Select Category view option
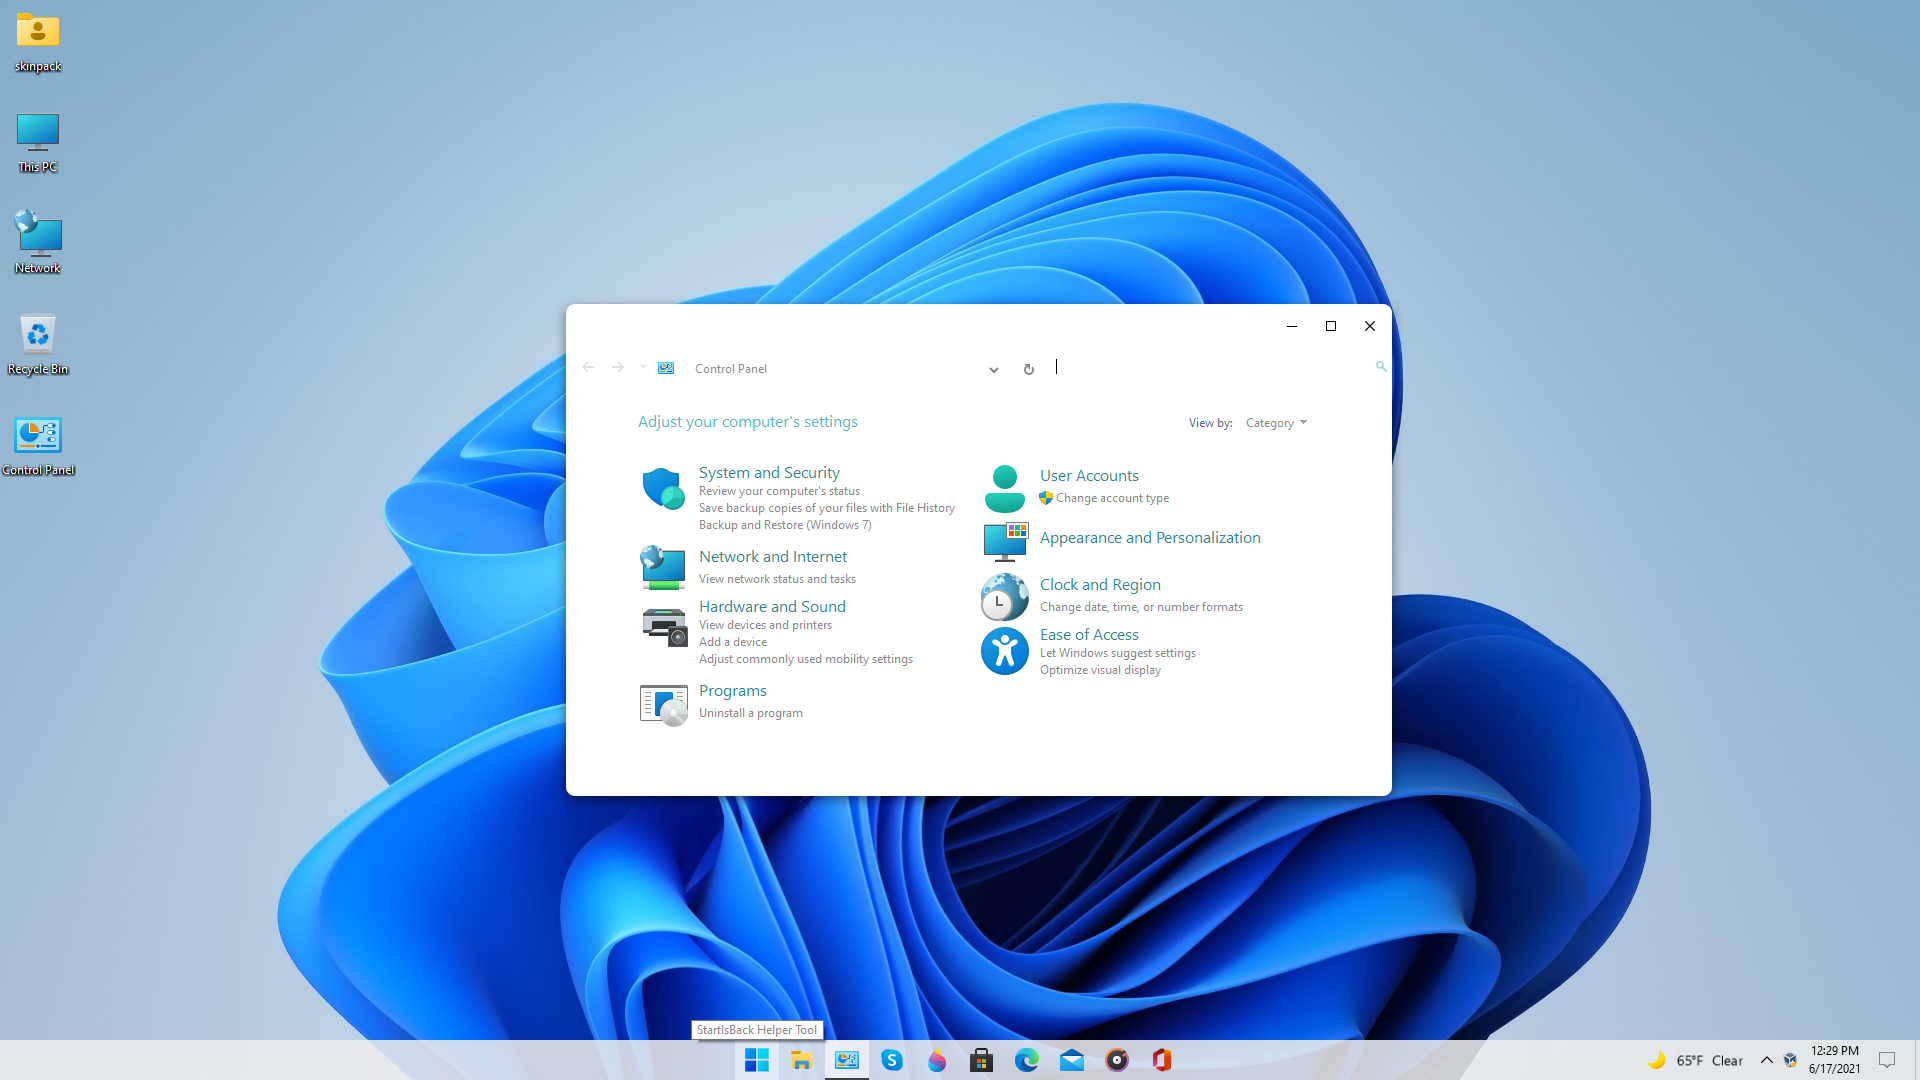1920x1080 pixels. coord(1273,422)
